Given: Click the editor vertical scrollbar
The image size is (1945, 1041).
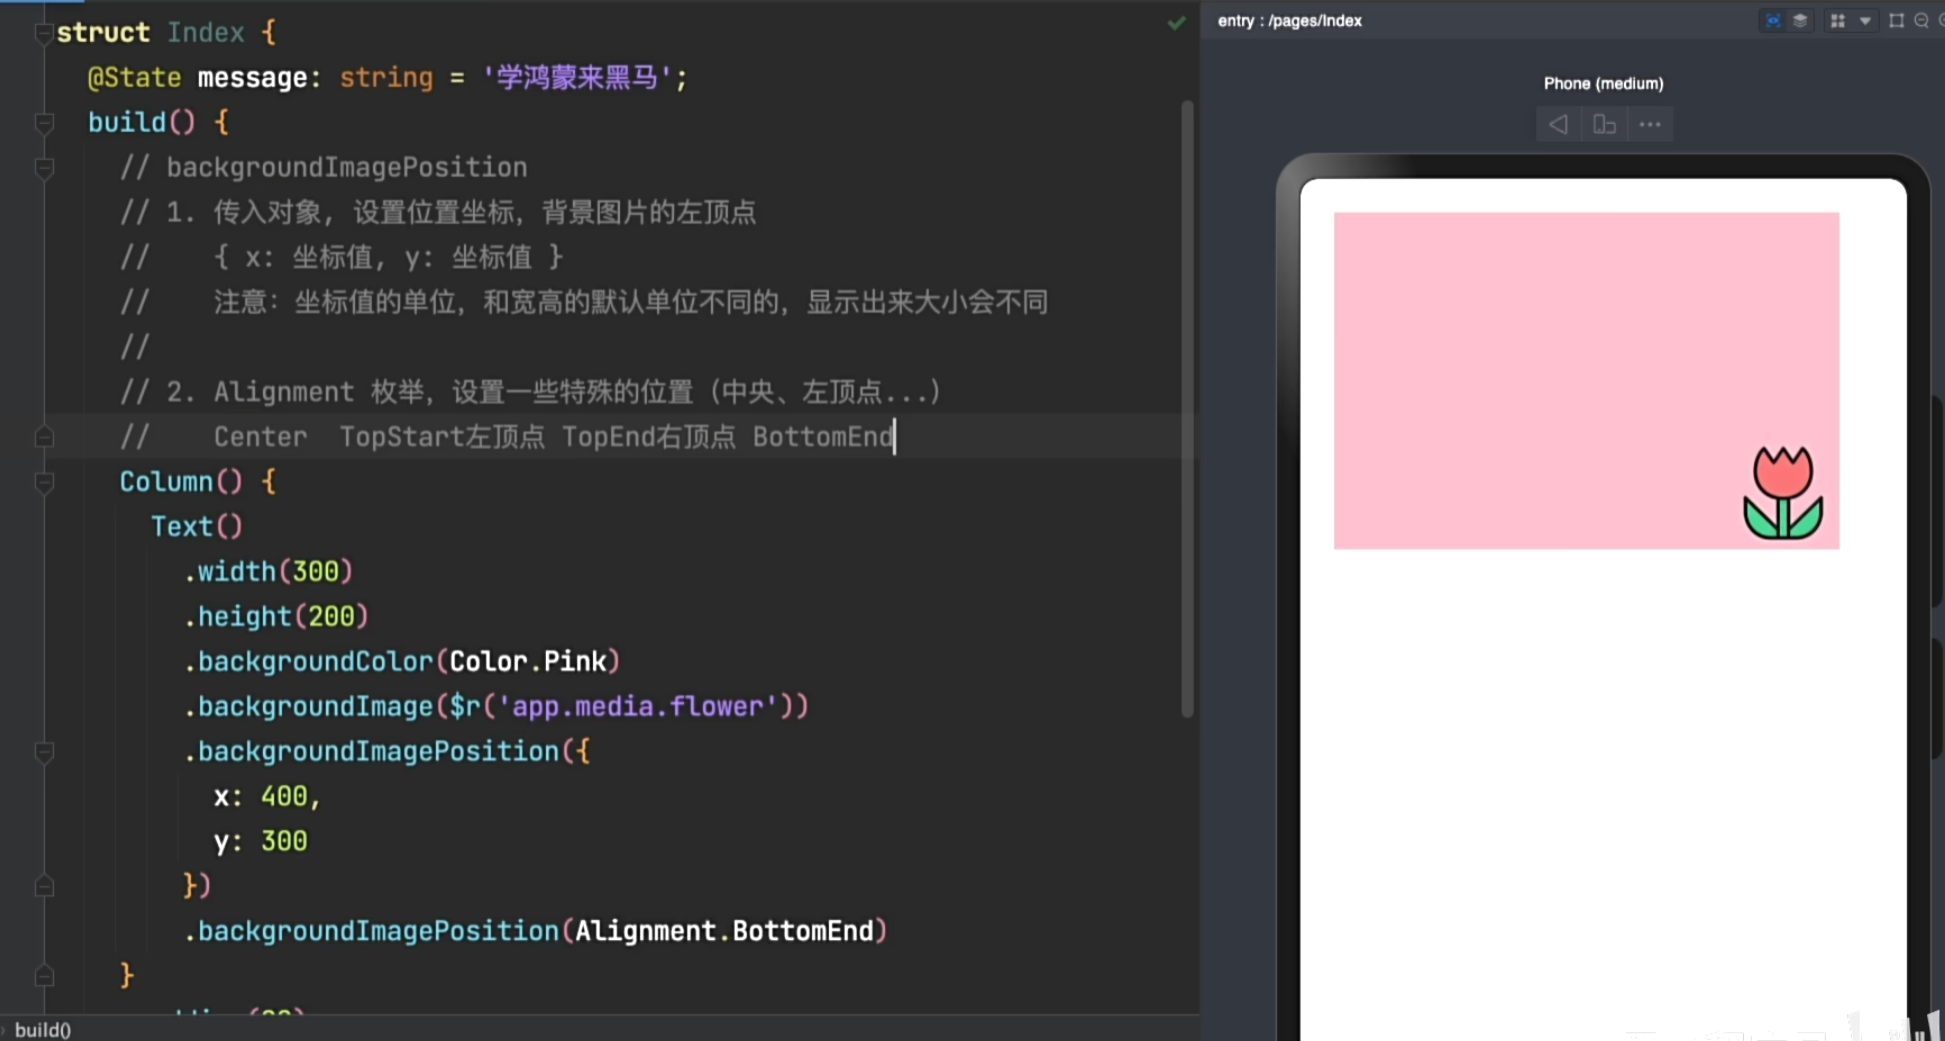Looking at the screenshot, I should [x=1187, y=408].
